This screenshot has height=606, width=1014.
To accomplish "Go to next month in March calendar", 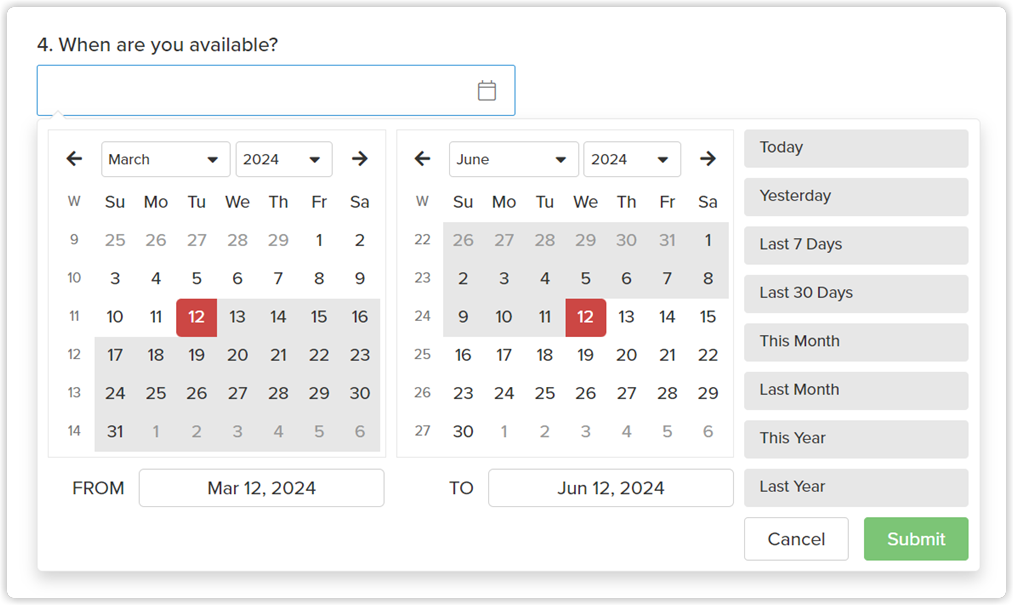I will (360, 158).
